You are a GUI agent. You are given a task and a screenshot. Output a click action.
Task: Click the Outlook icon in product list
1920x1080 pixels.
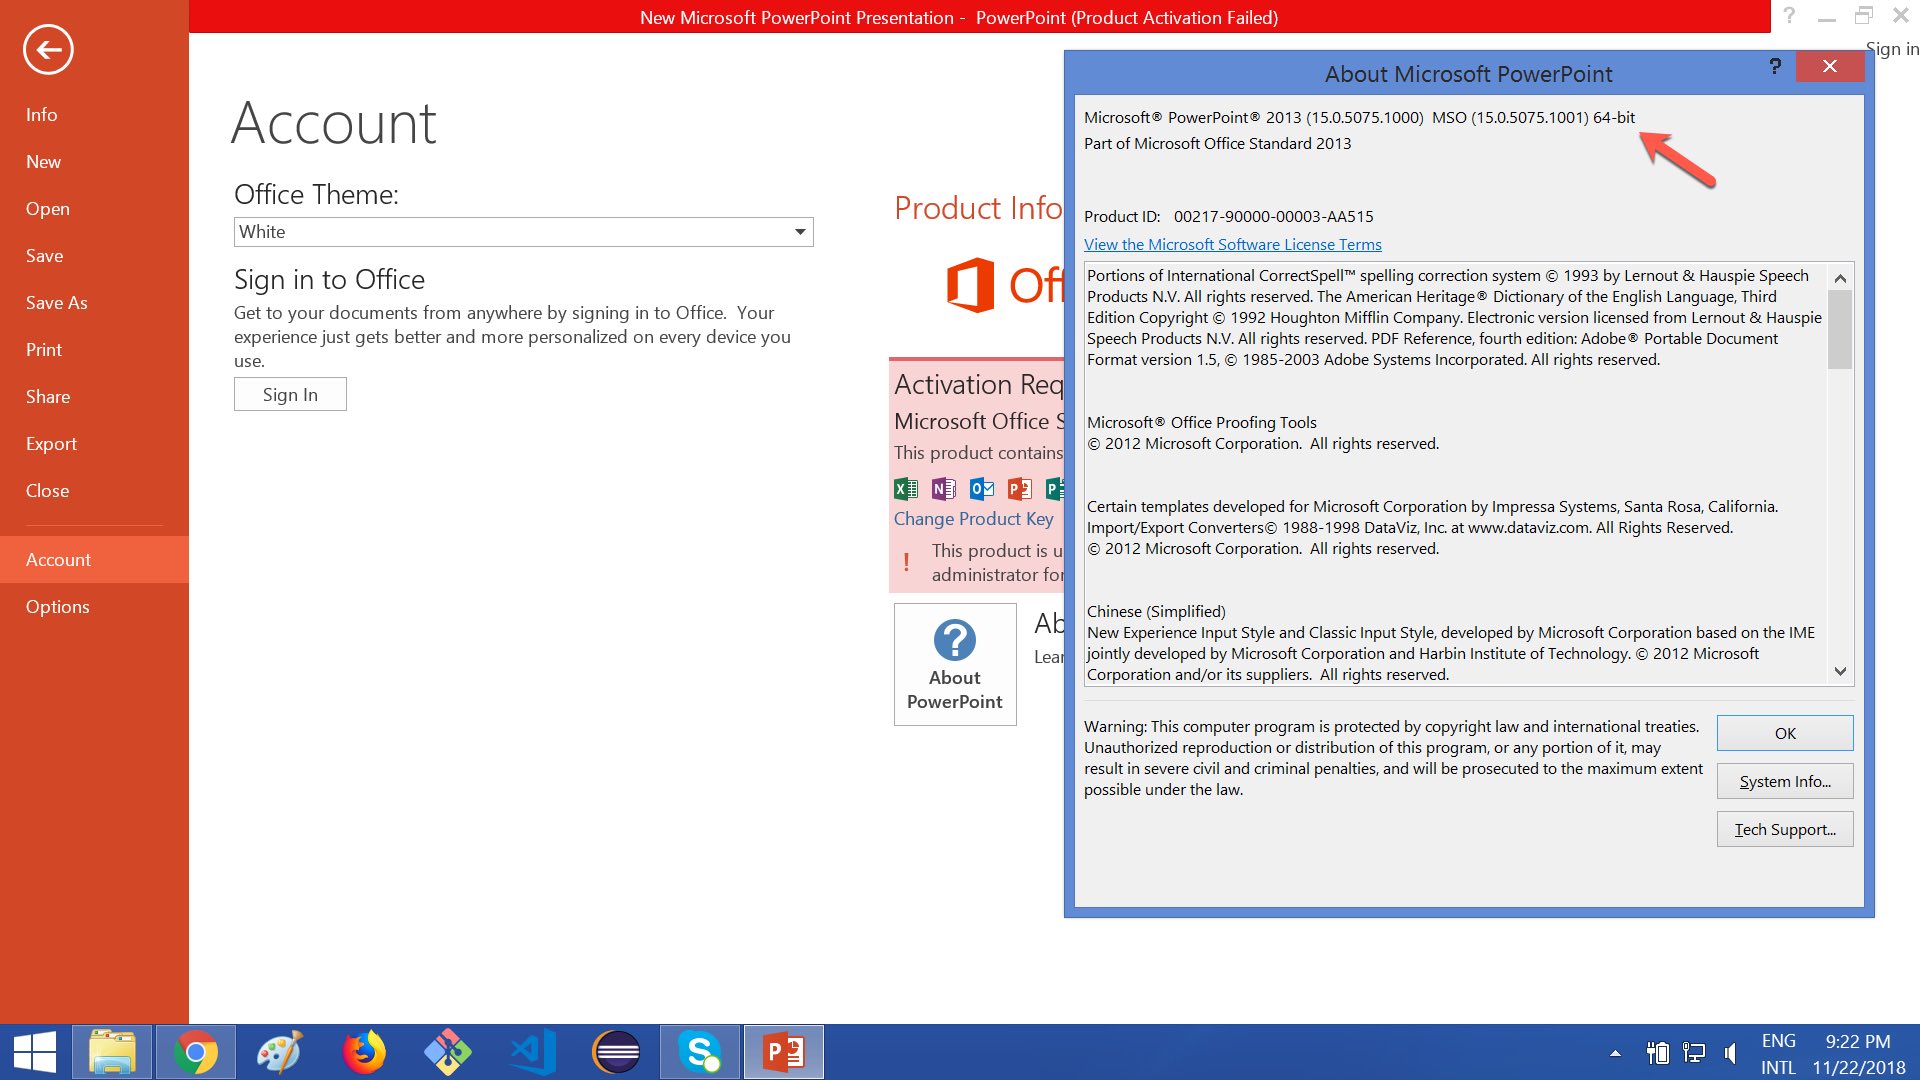point(982,488)
